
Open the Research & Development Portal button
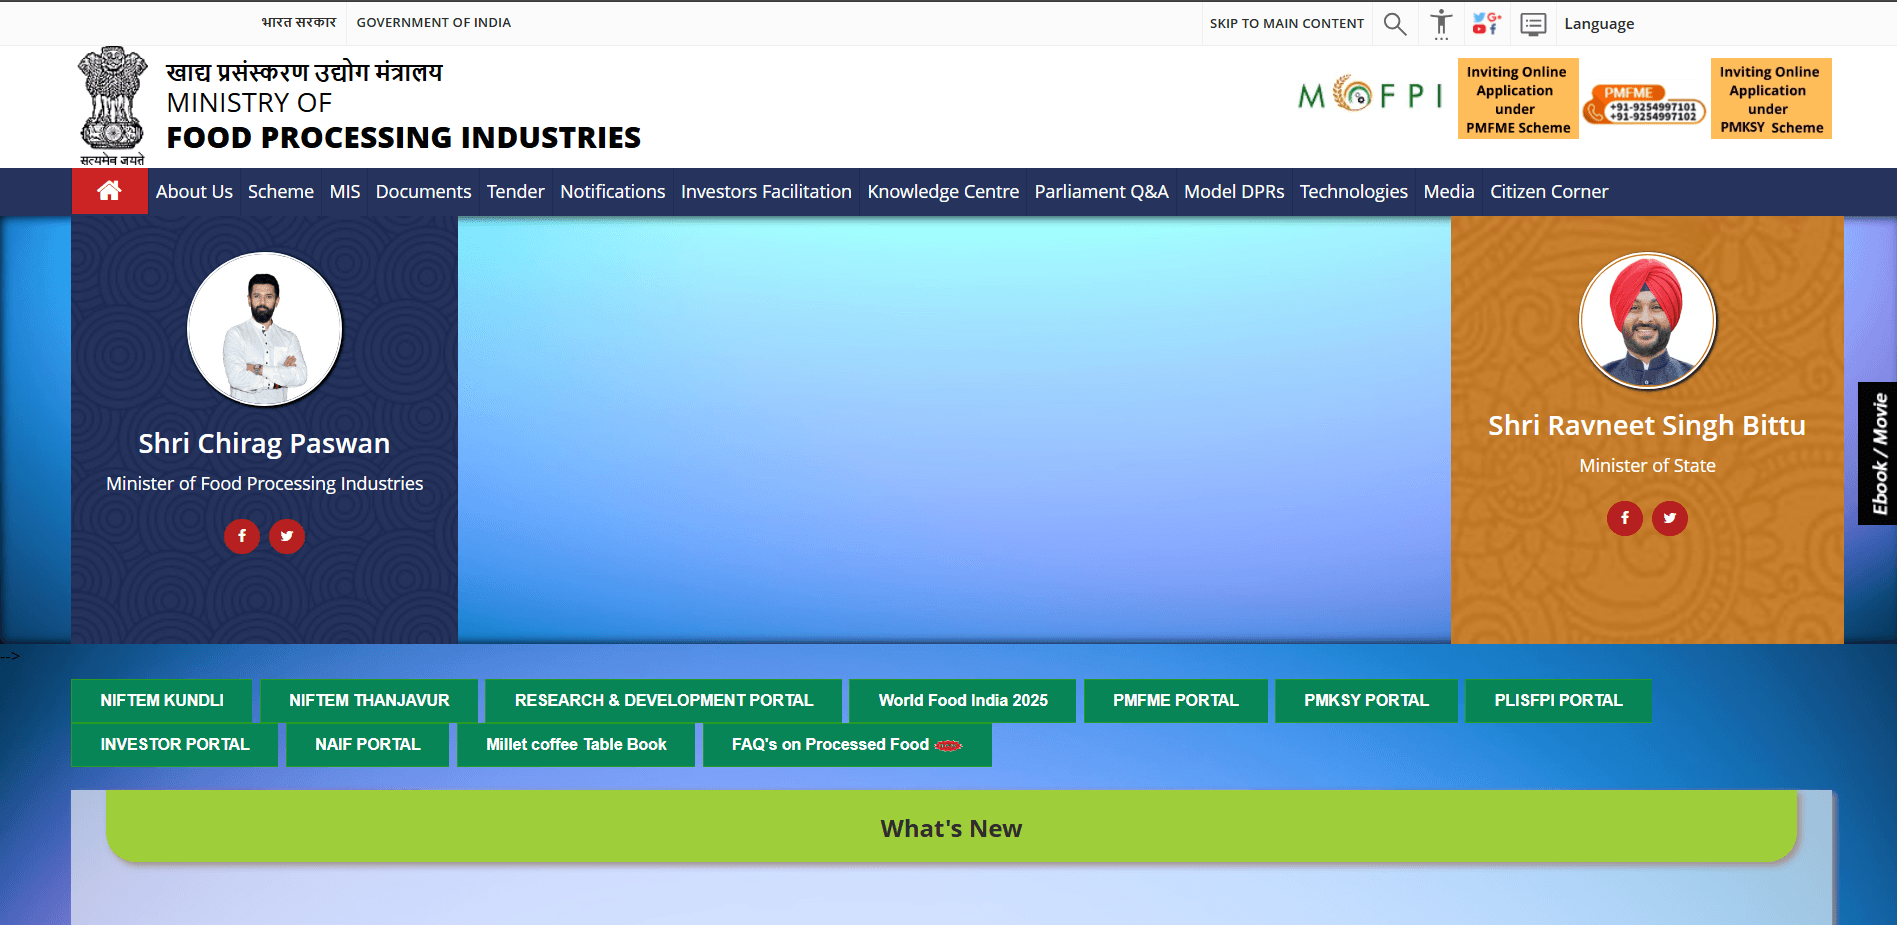[x=664, y=700]
